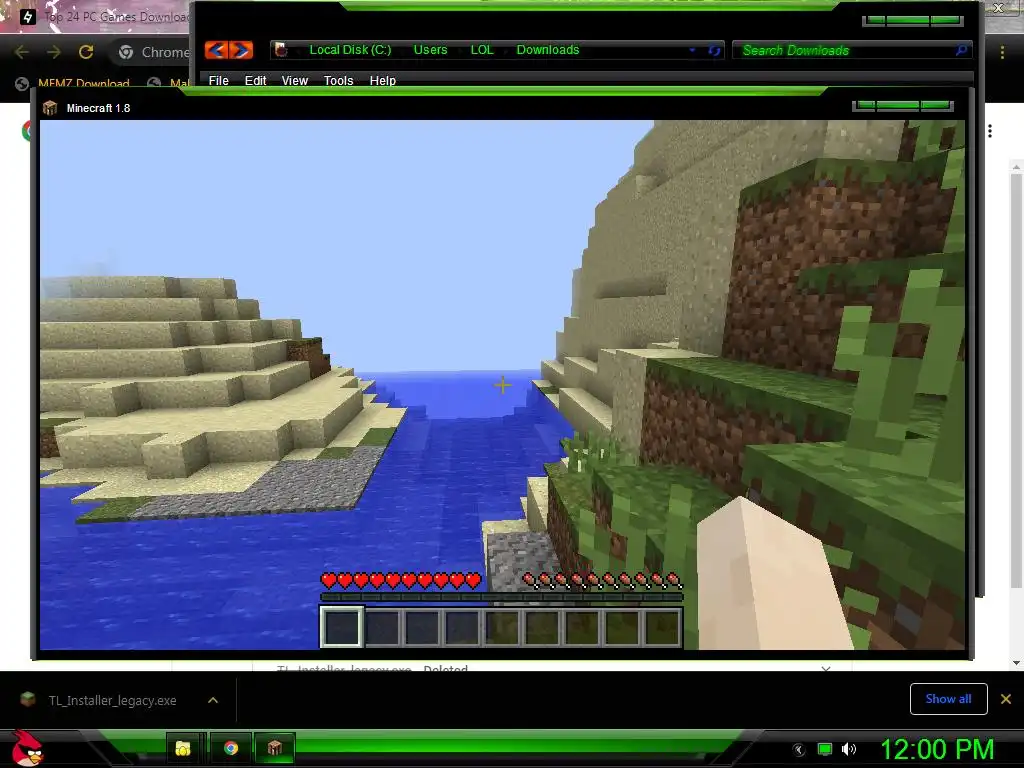Open the Help menu in Explorer
1024x768 pixels.
pyautogui.click(x=383, y=80)
